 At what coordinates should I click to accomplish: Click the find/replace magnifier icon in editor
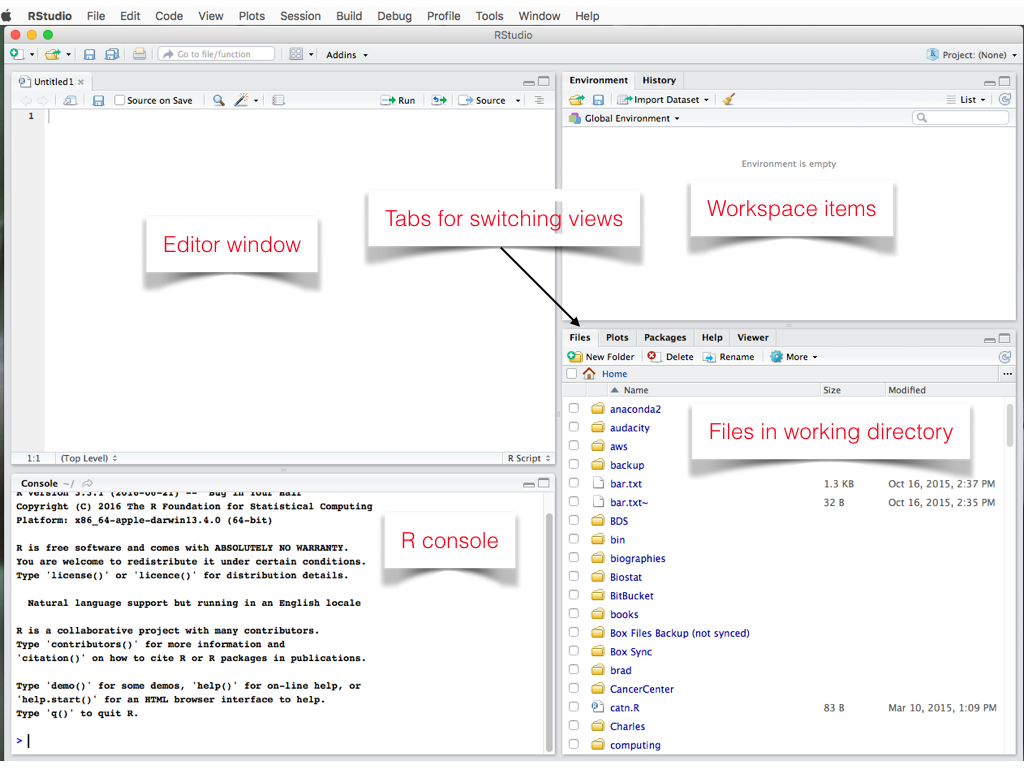point(218,100)
